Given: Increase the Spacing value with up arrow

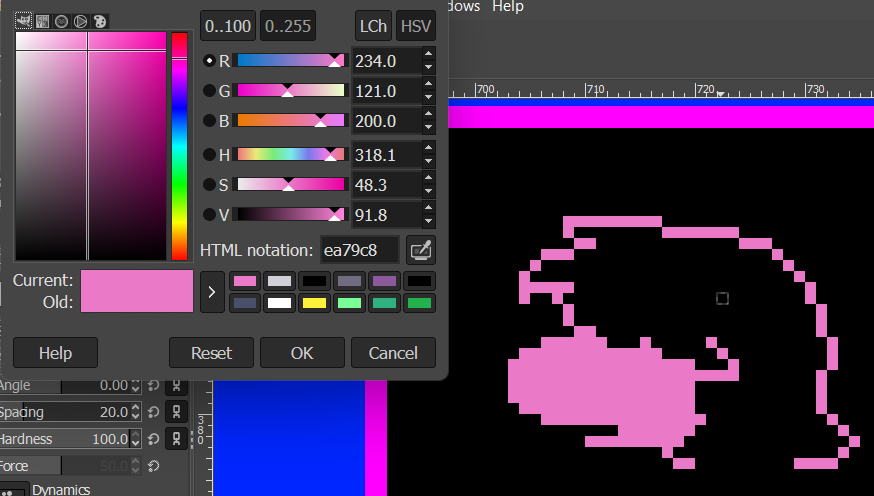Looking at the screenshot, I should (135, 408).
